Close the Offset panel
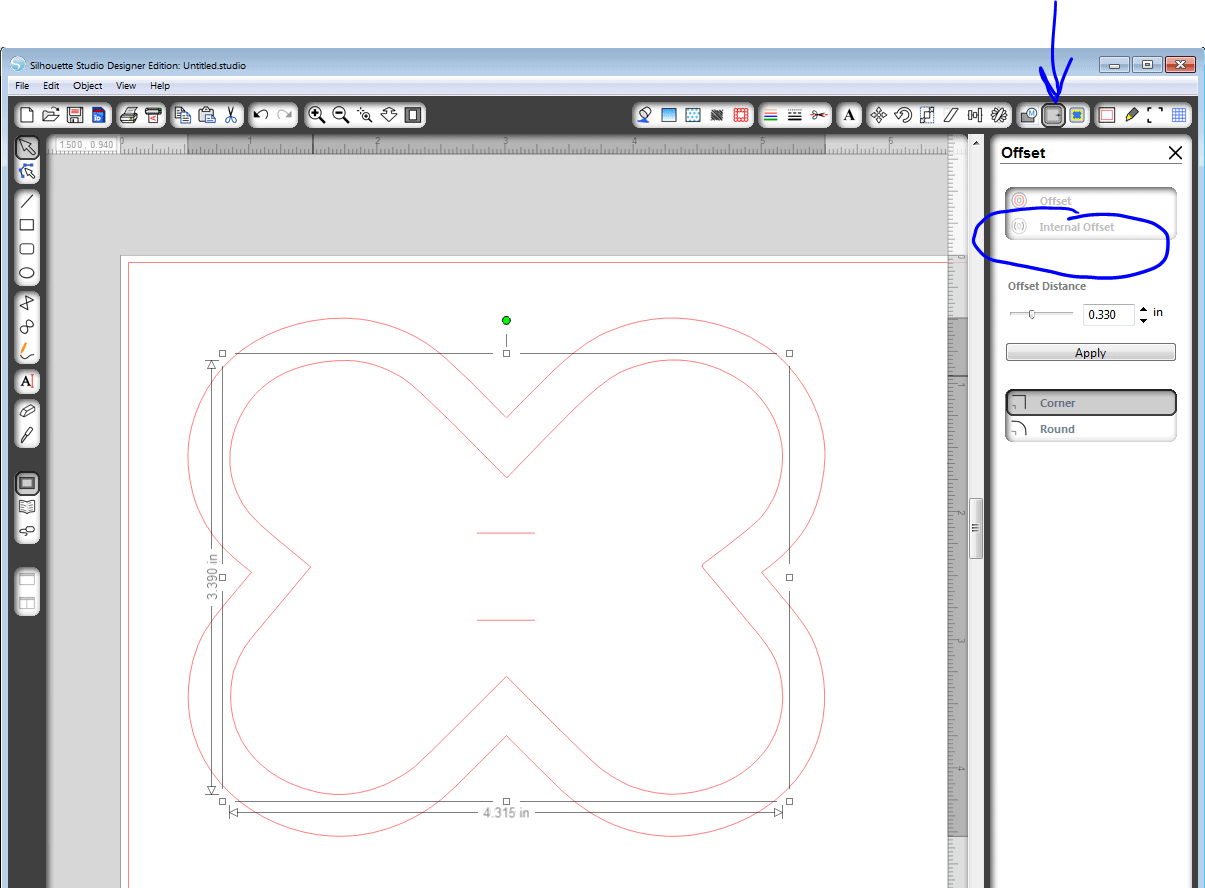The width and height of the screenshot is (1205, 888). (x=1175, y=153)
